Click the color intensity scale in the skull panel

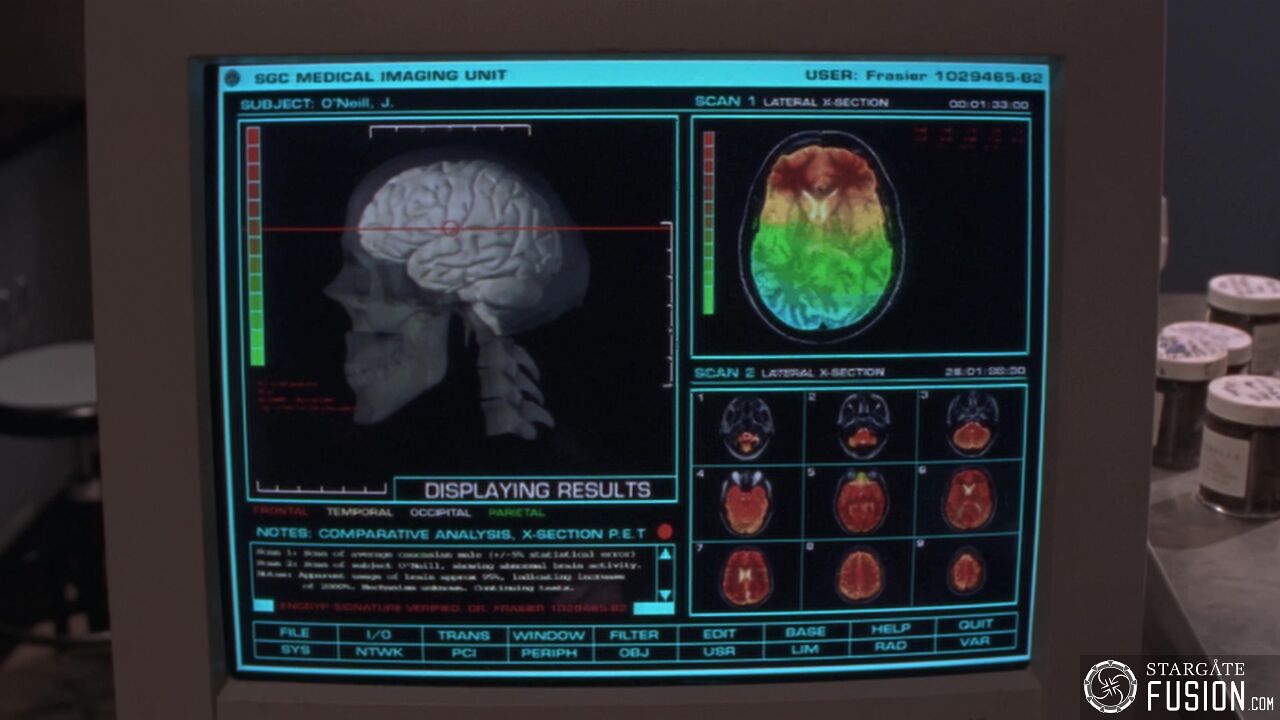pos(256,245)
